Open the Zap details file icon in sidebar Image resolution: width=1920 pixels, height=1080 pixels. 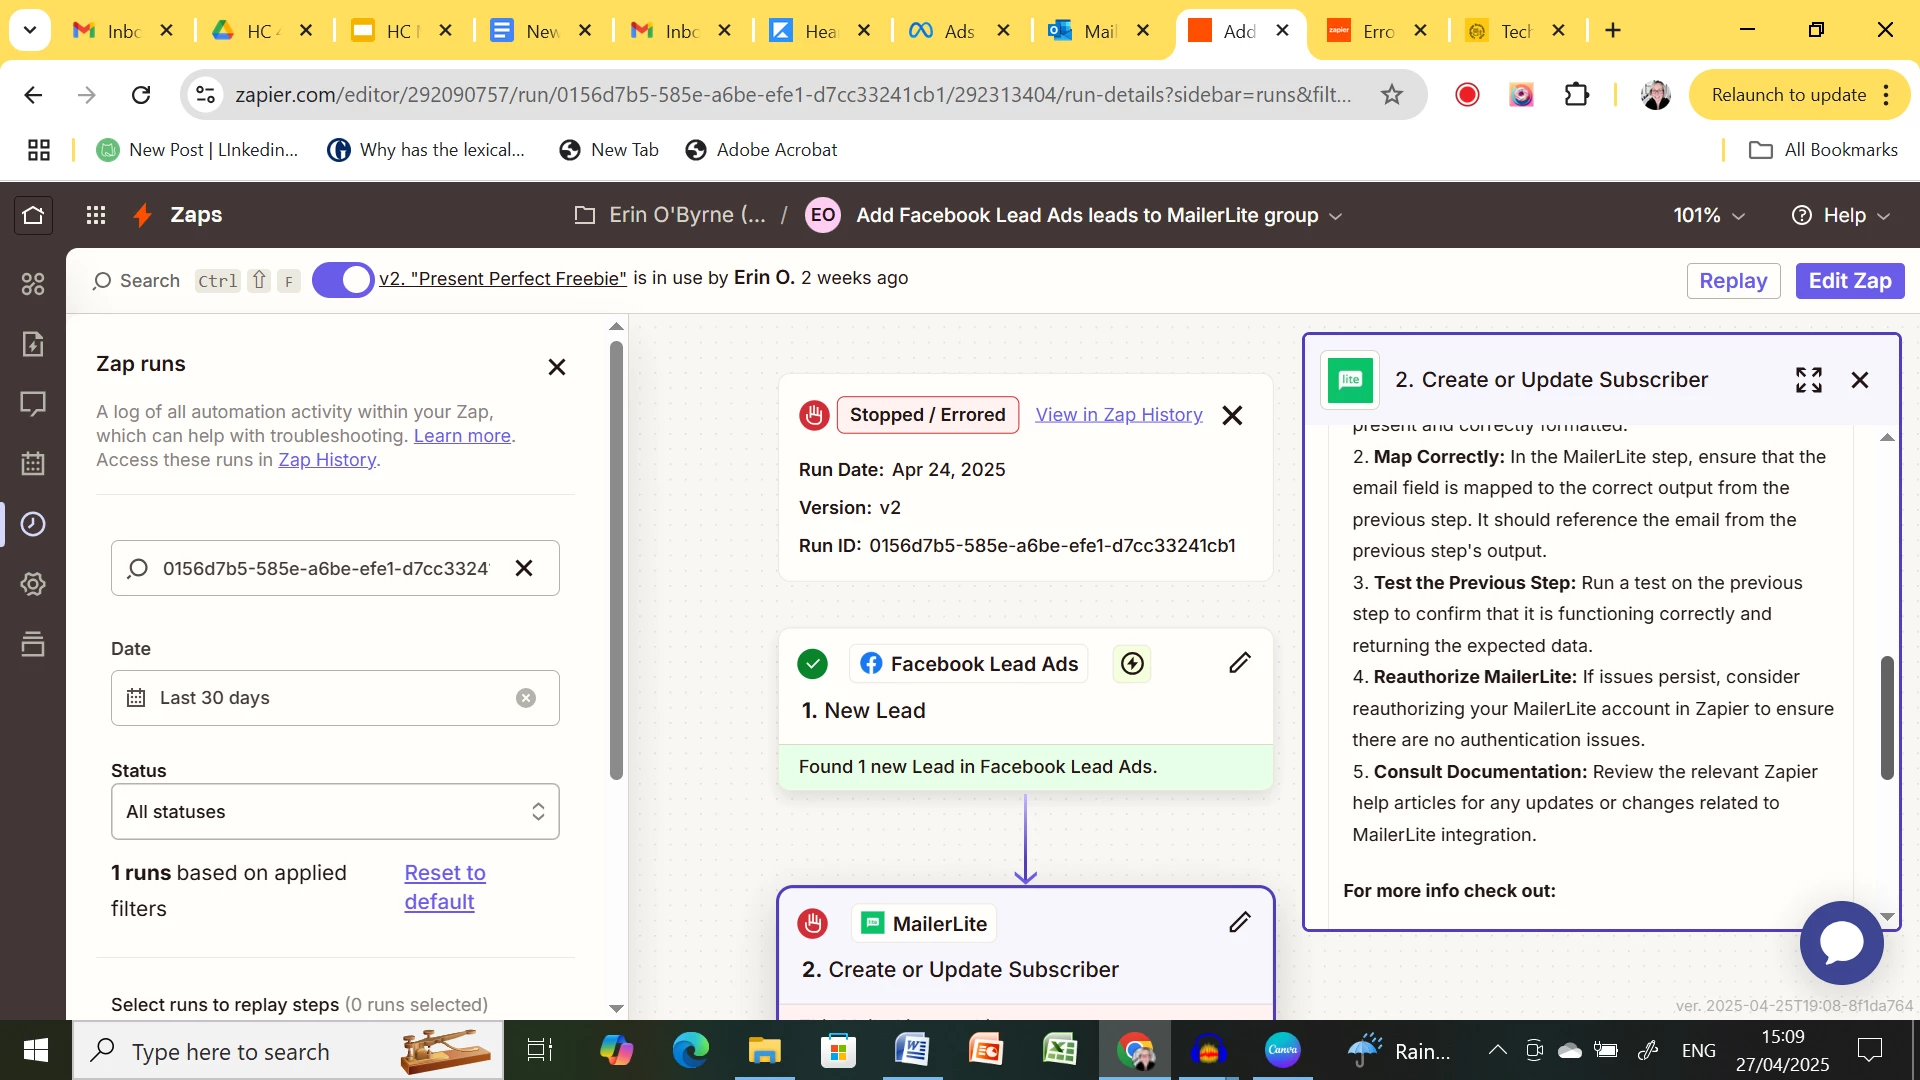pyautogui.click(x=33, y=344)
